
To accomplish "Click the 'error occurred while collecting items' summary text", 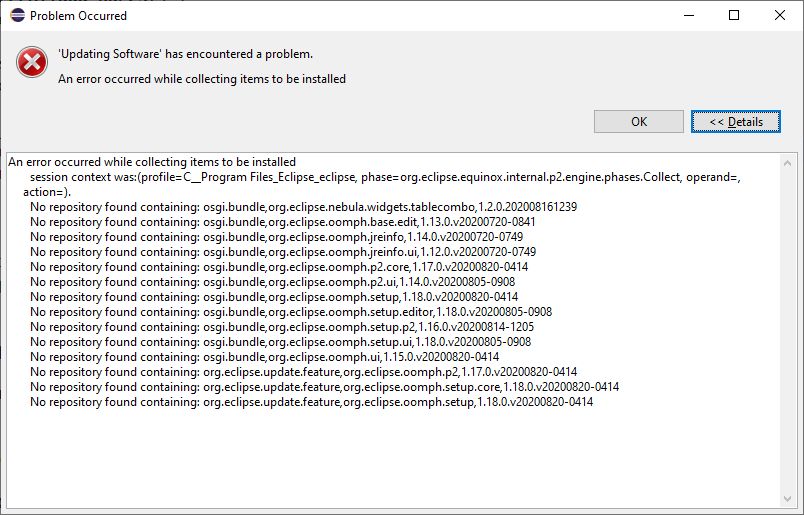I will [202, 79].
